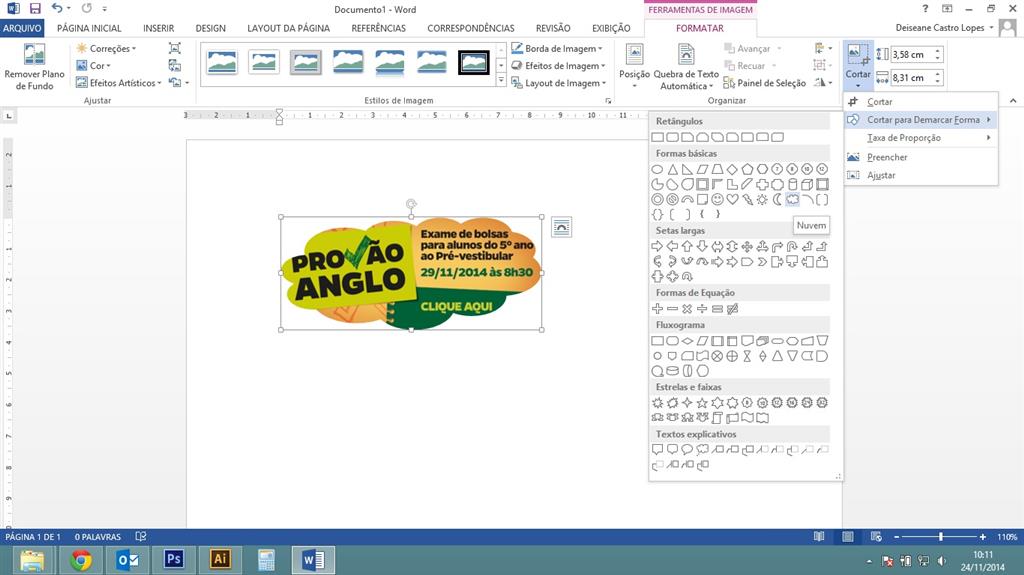The height and width of the screenshot is (575, 1024).
Task: Click the layout options button beside the image
Action: (561, 227)
